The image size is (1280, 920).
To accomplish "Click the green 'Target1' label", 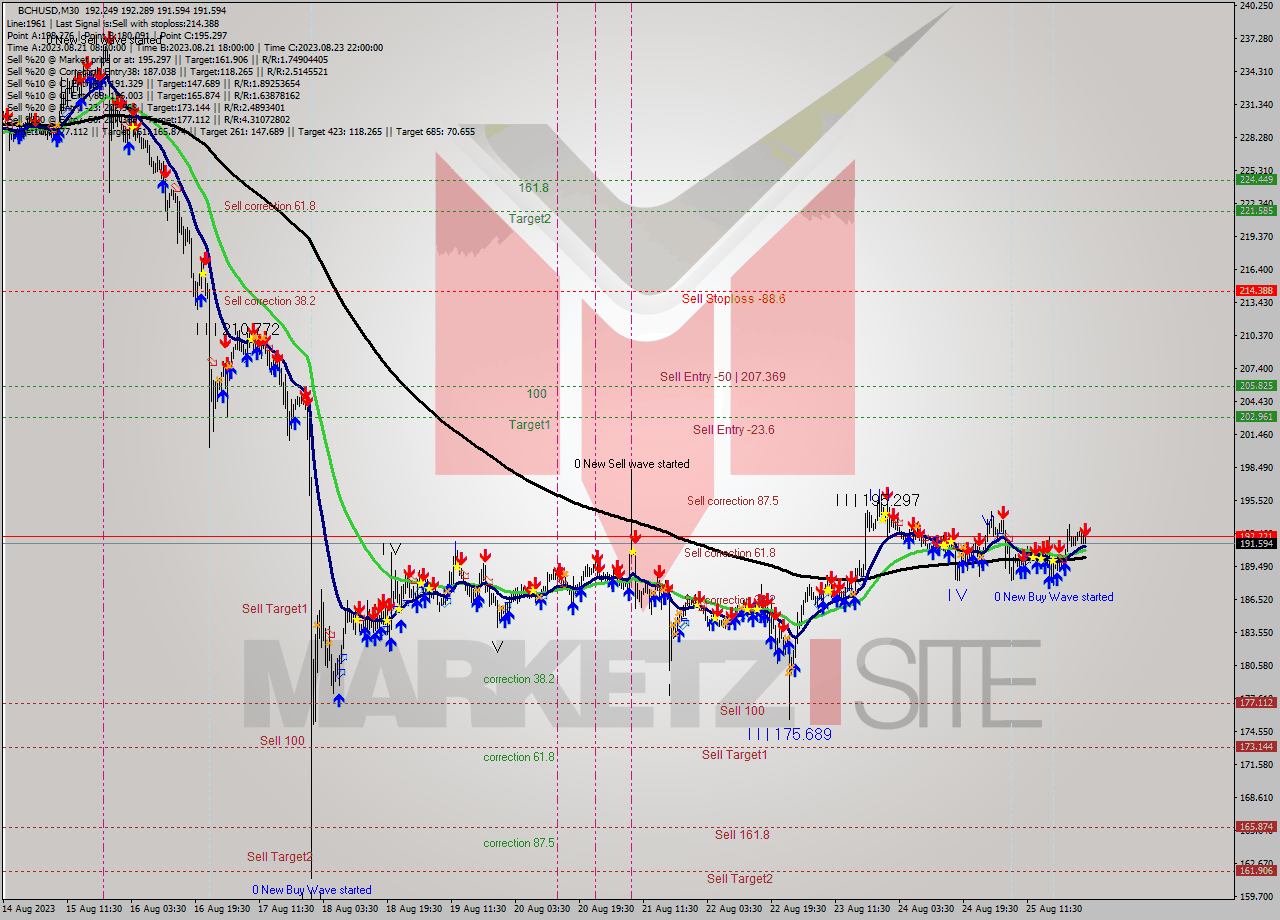I will click(529, 424).
